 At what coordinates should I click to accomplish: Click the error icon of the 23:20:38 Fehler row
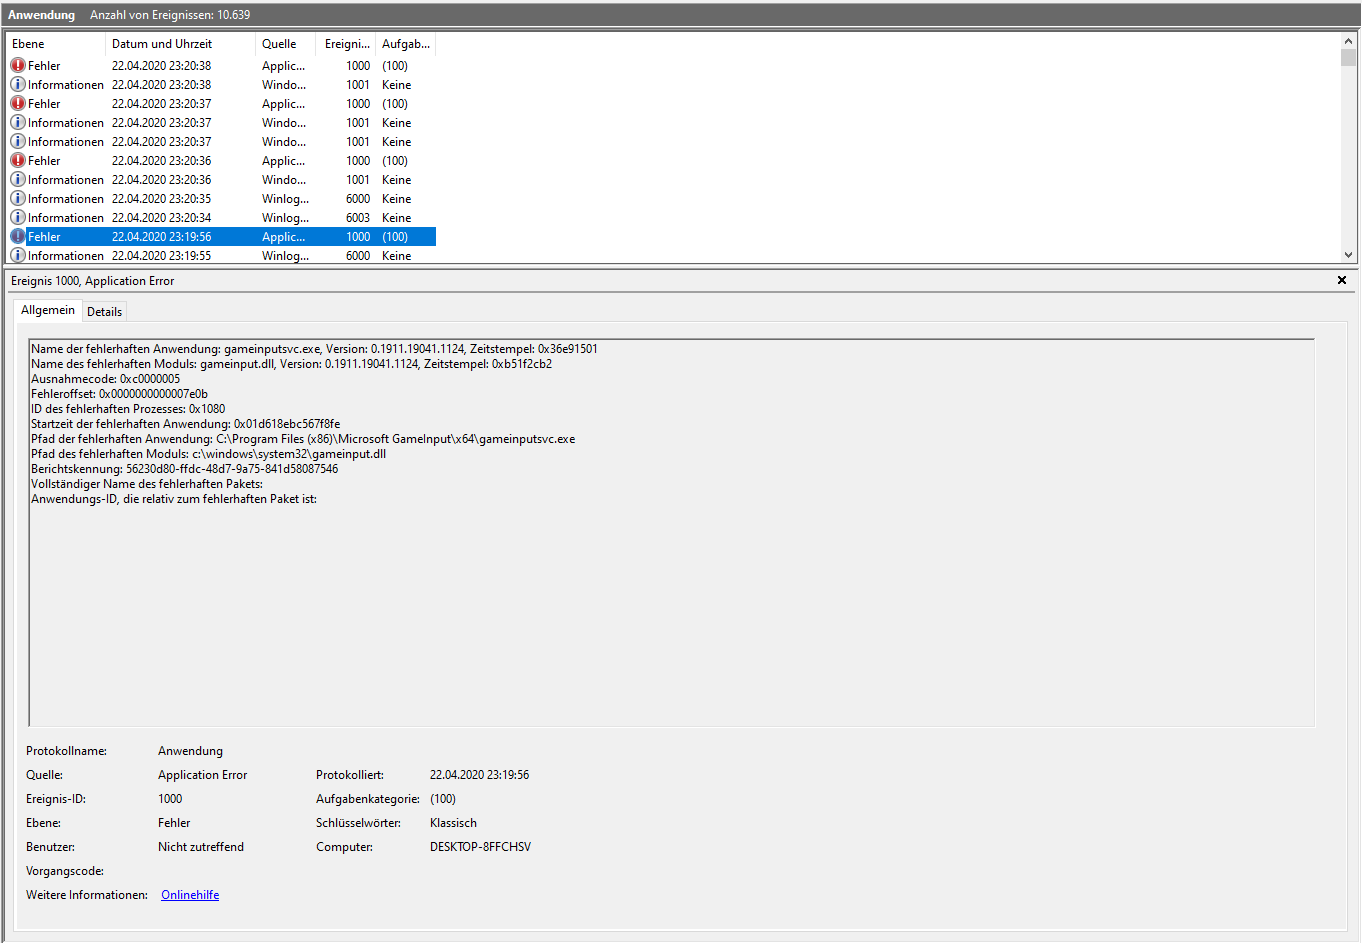[18, 65]
